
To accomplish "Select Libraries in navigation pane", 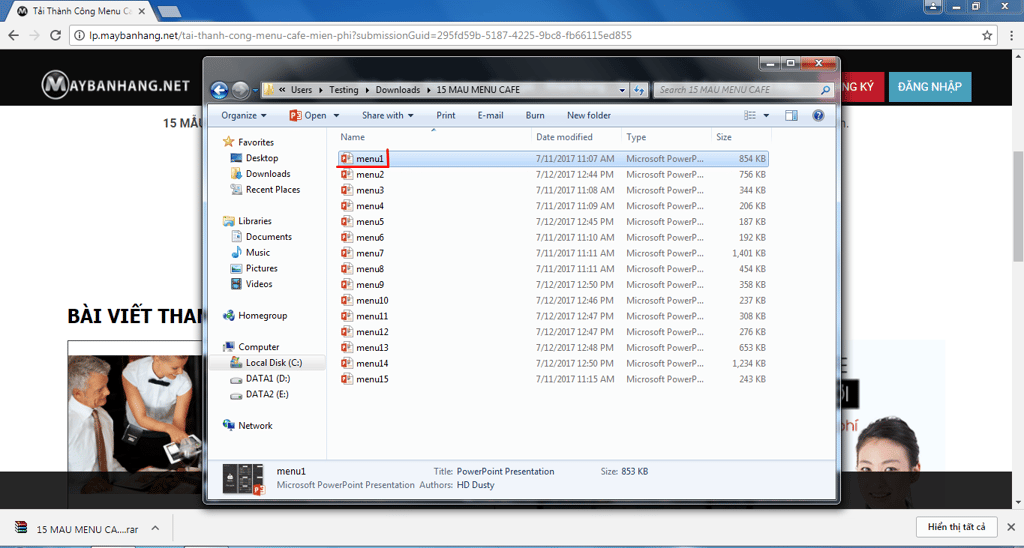I will [255, 221].
